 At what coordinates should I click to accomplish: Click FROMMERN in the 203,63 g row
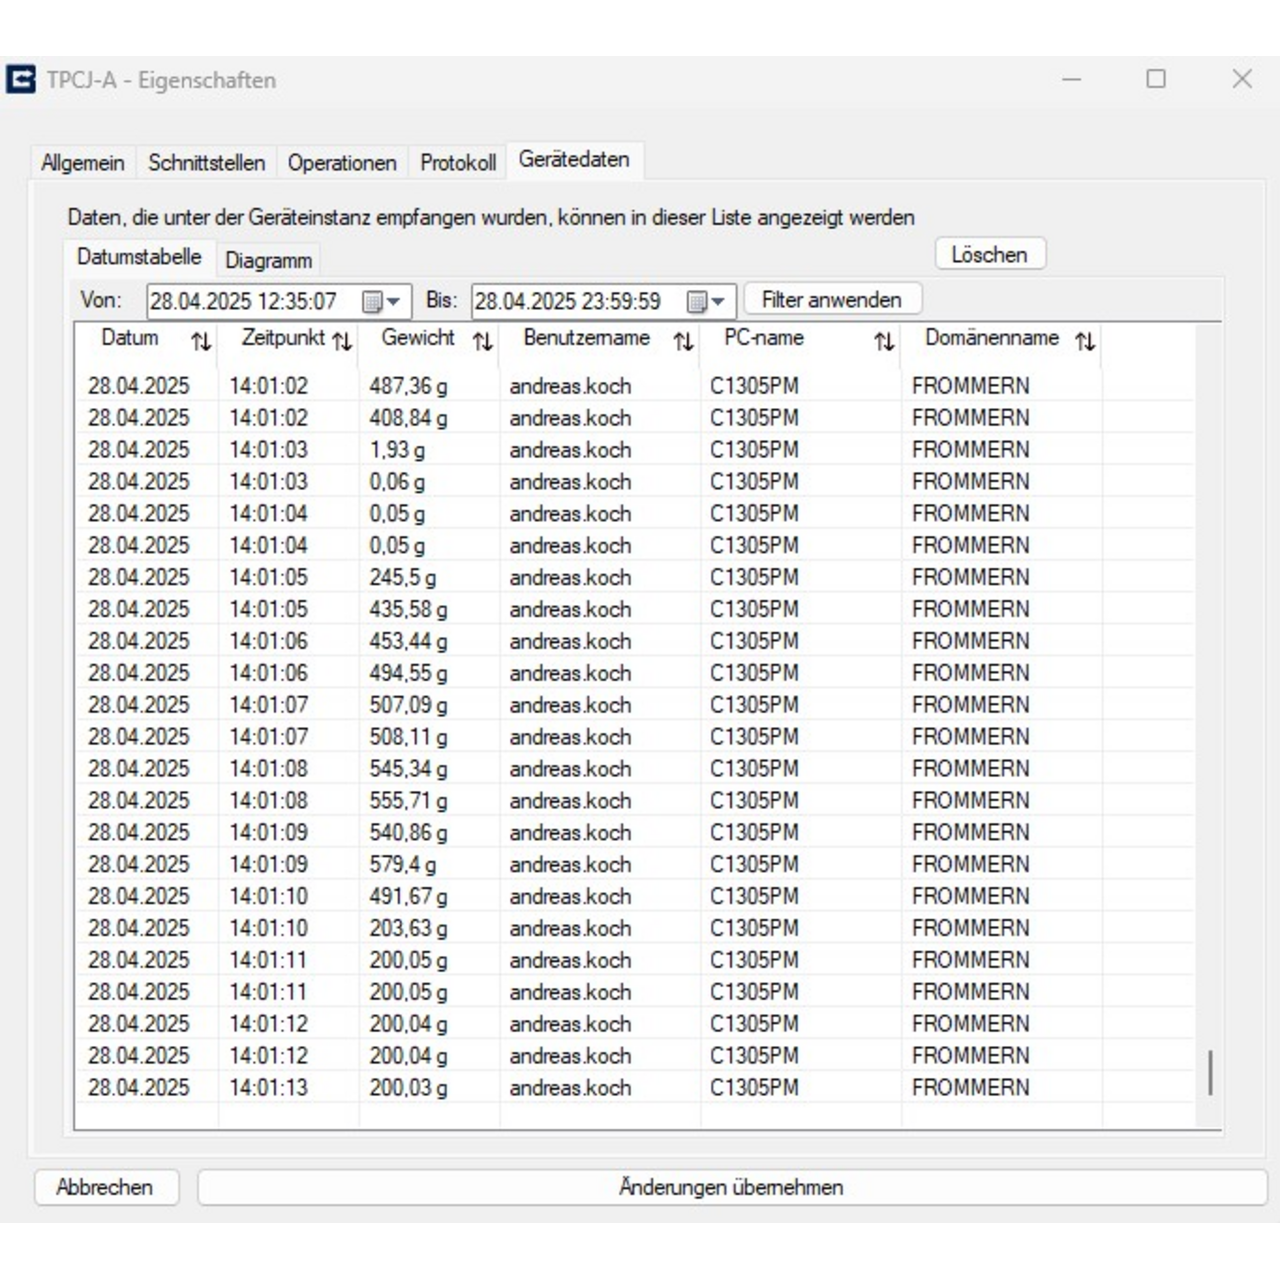click(x=970, y=929)
